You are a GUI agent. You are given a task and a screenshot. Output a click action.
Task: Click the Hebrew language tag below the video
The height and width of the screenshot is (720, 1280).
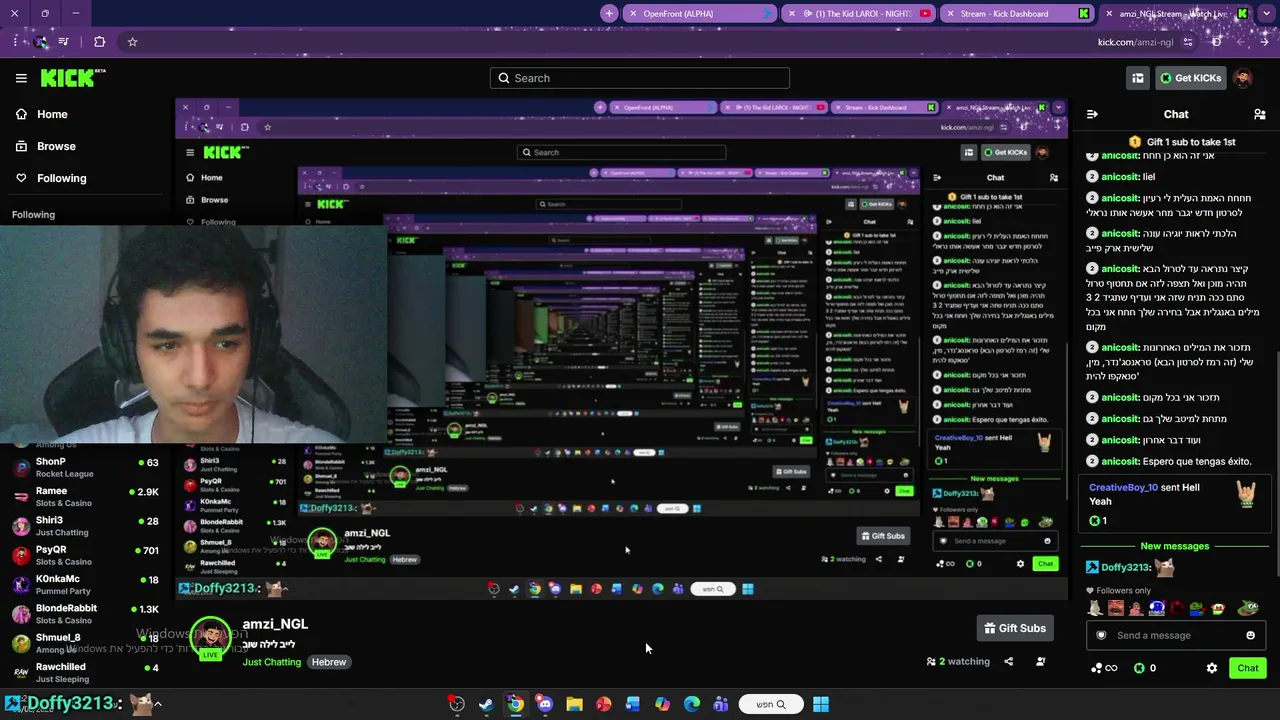[328, 662]
